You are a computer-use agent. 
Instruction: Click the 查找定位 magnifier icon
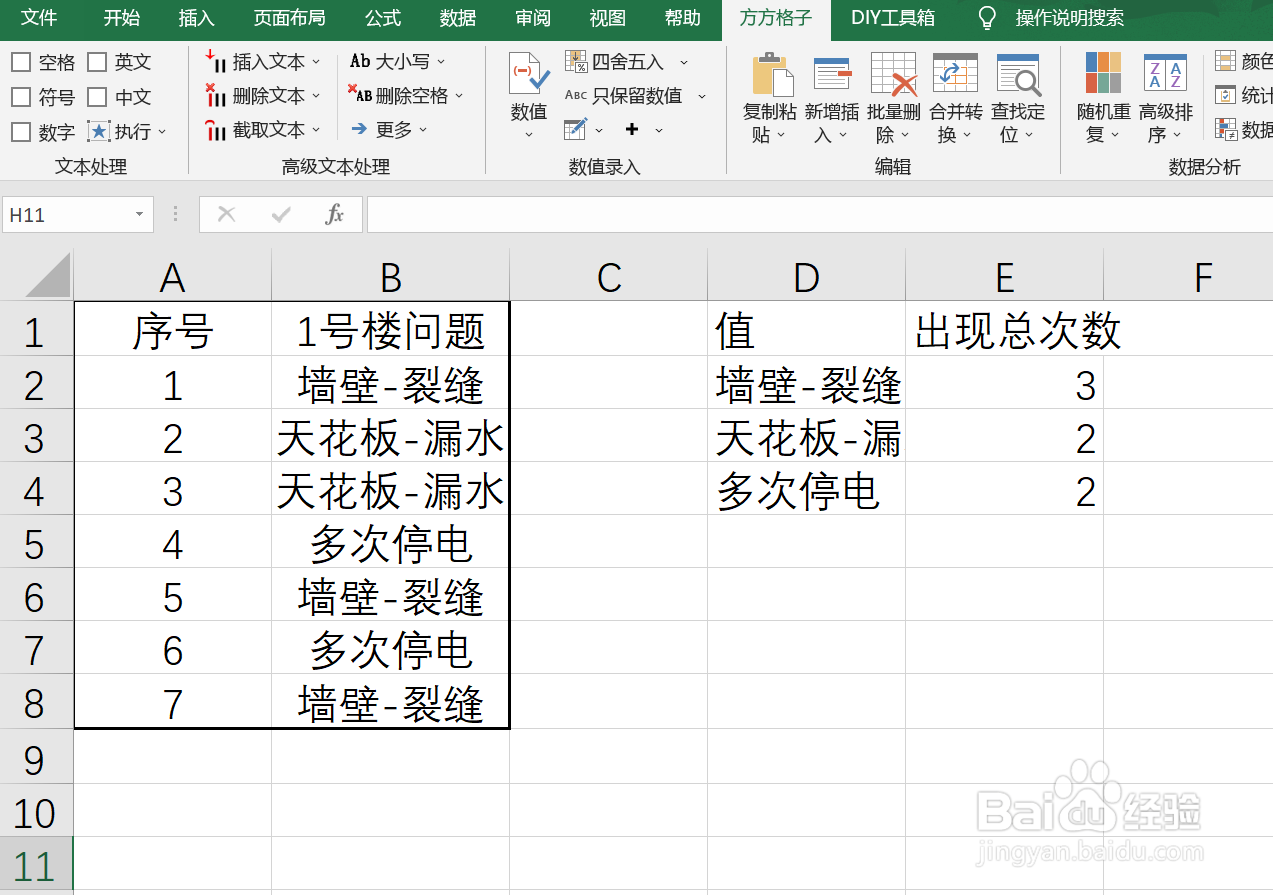(1018, 74)
